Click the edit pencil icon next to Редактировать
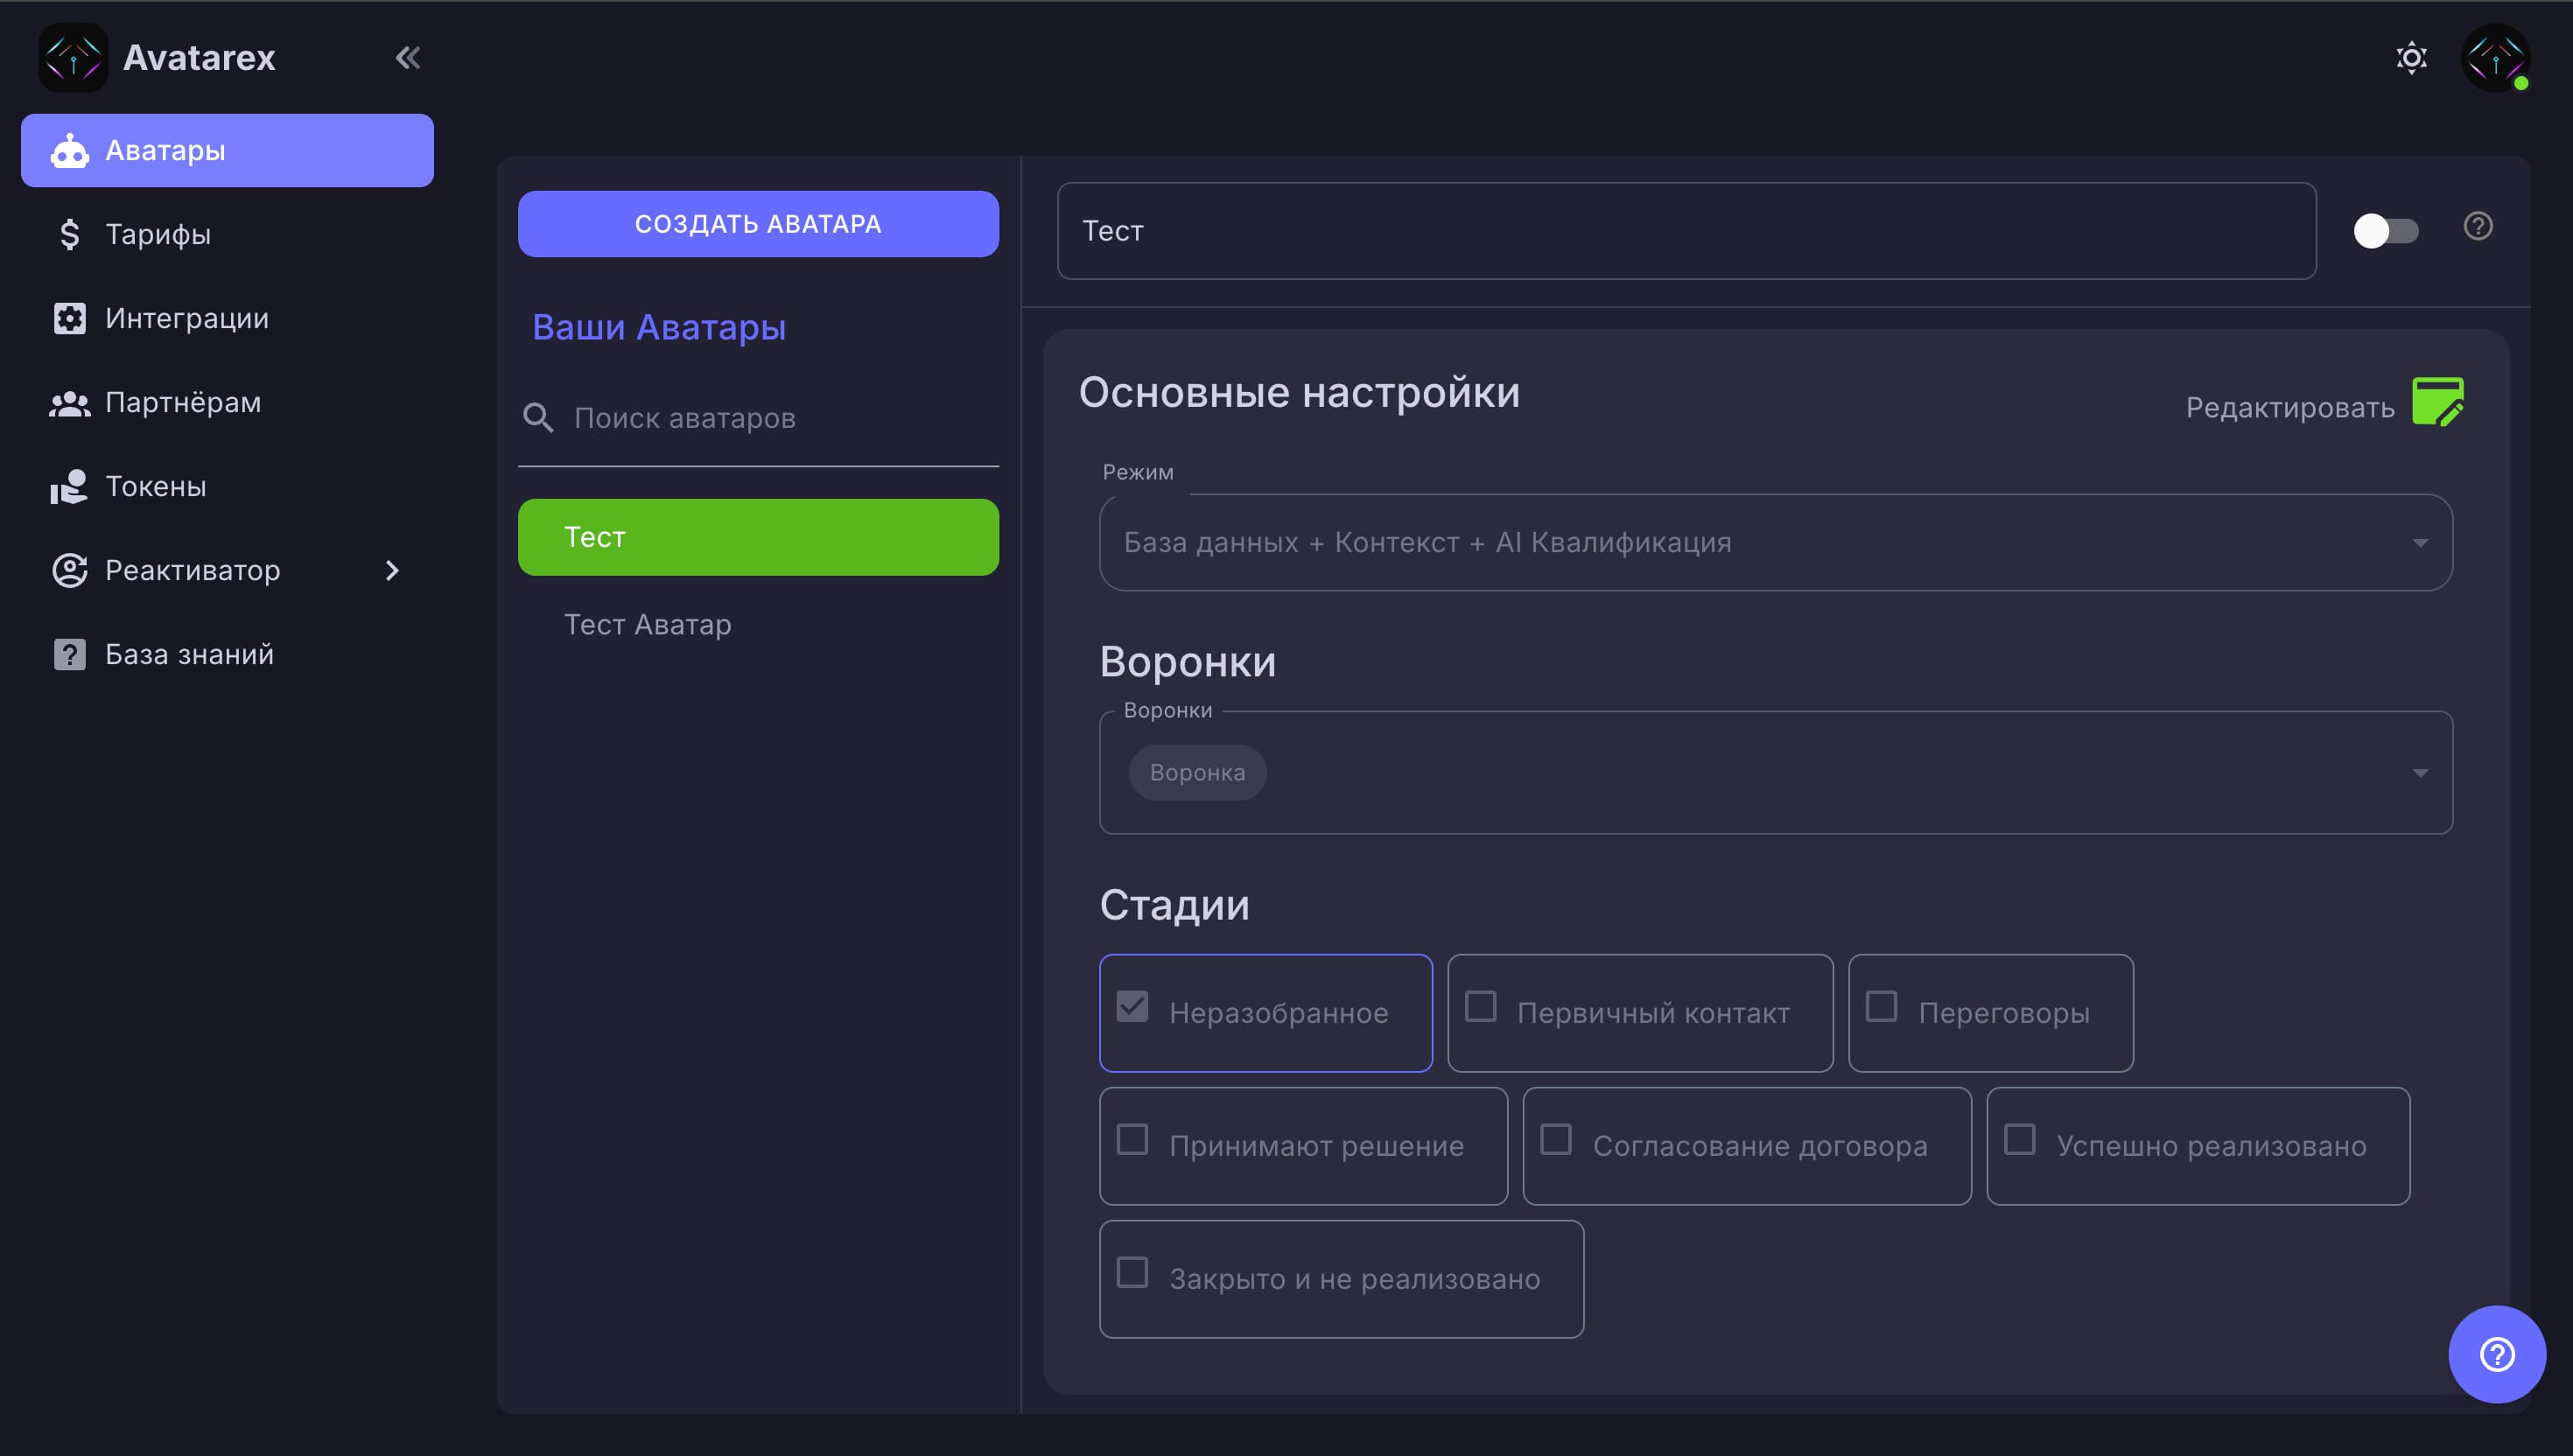This screenshot has height=1456, width=2573. coord(2439,401)
